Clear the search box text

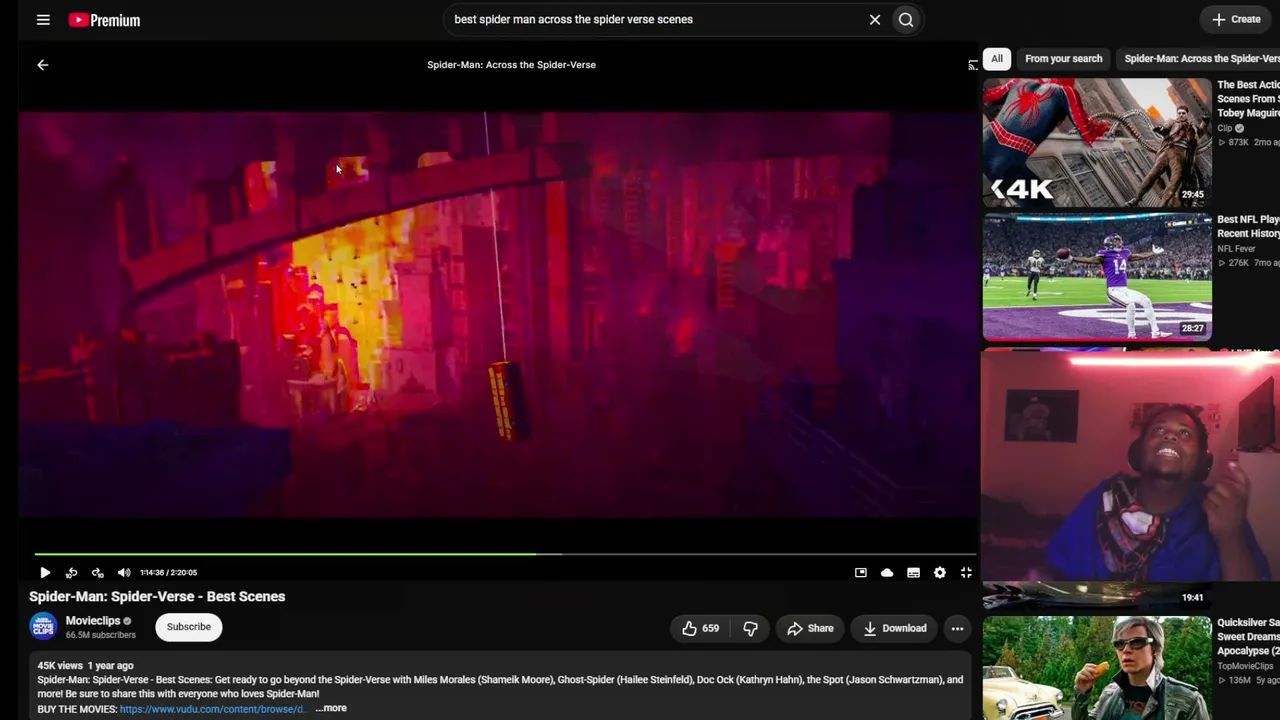tap(875, 19)
